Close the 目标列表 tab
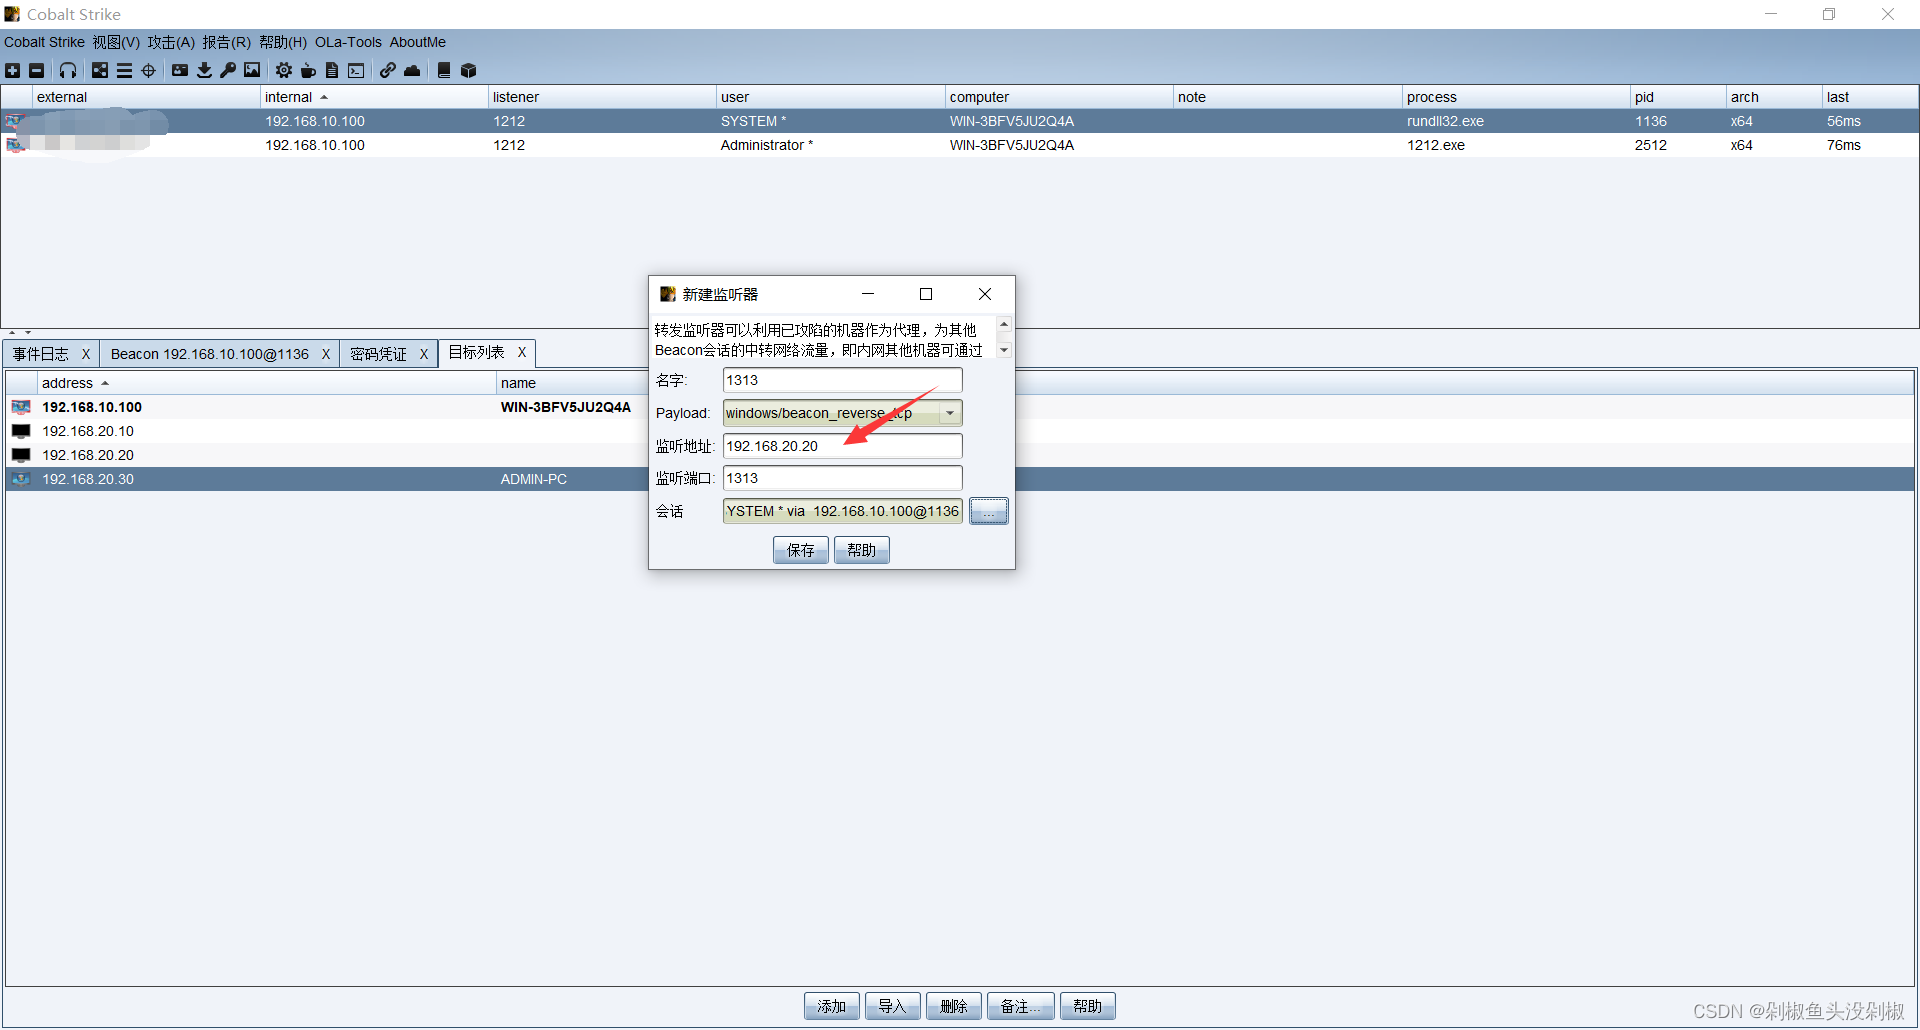This screenshot has width=1920, height=1030. point(522,352)
